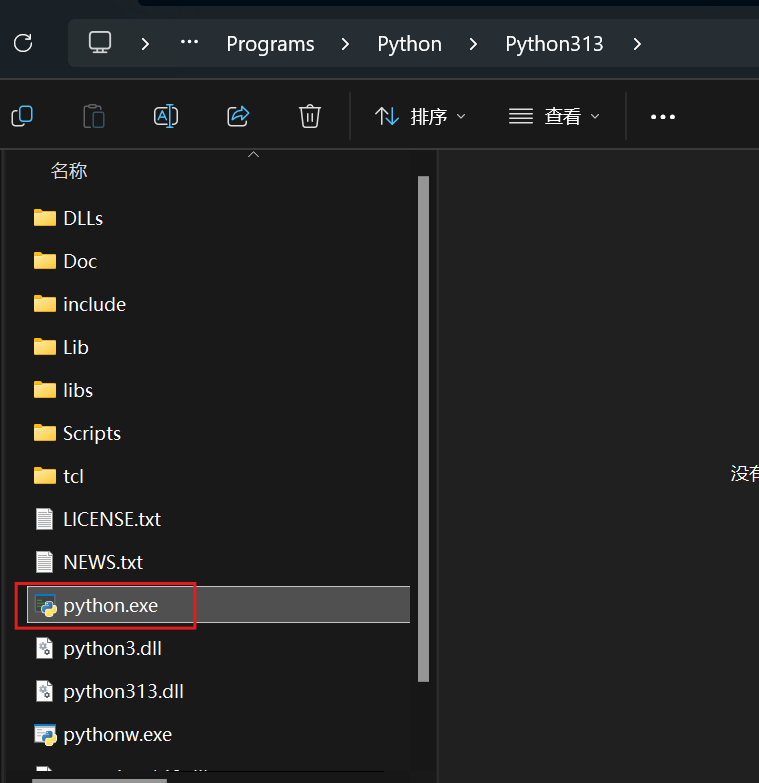Open the toolbar more options ellipsis
This screenshot has width=759, height=783.
(663, 117)
